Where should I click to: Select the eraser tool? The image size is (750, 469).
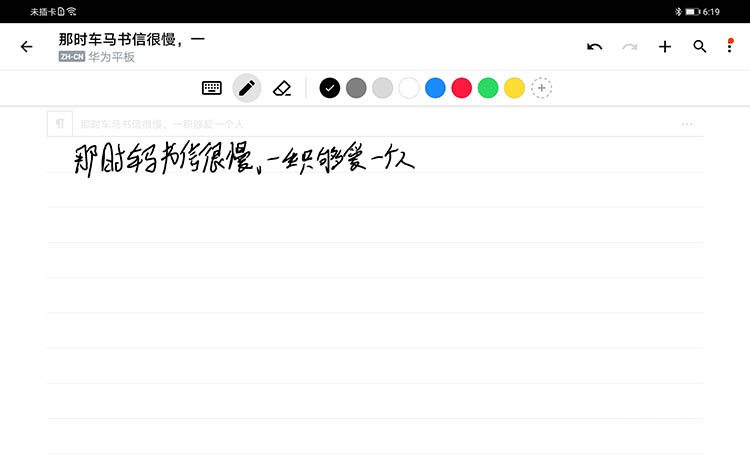click(x=282, y=88)
